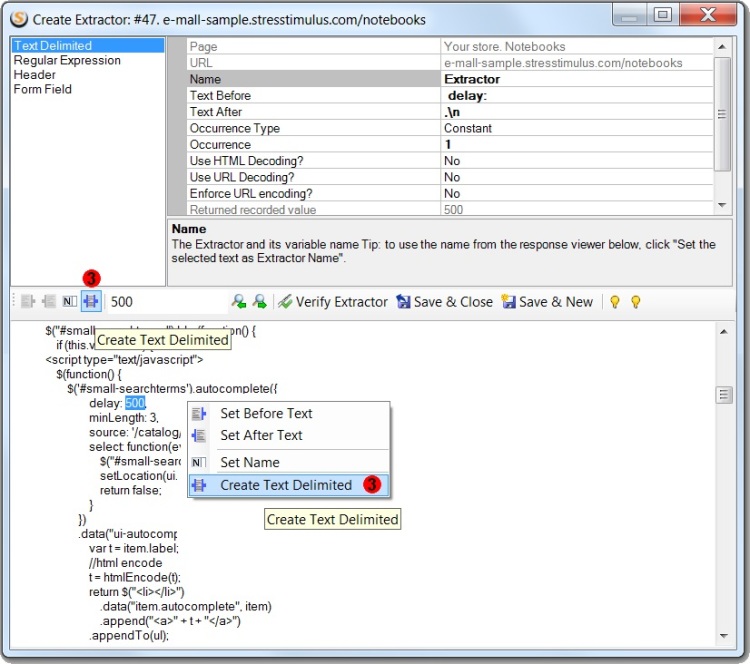Click the Set After Text menu icon
The image size is (750, 664).
point(199,435)
